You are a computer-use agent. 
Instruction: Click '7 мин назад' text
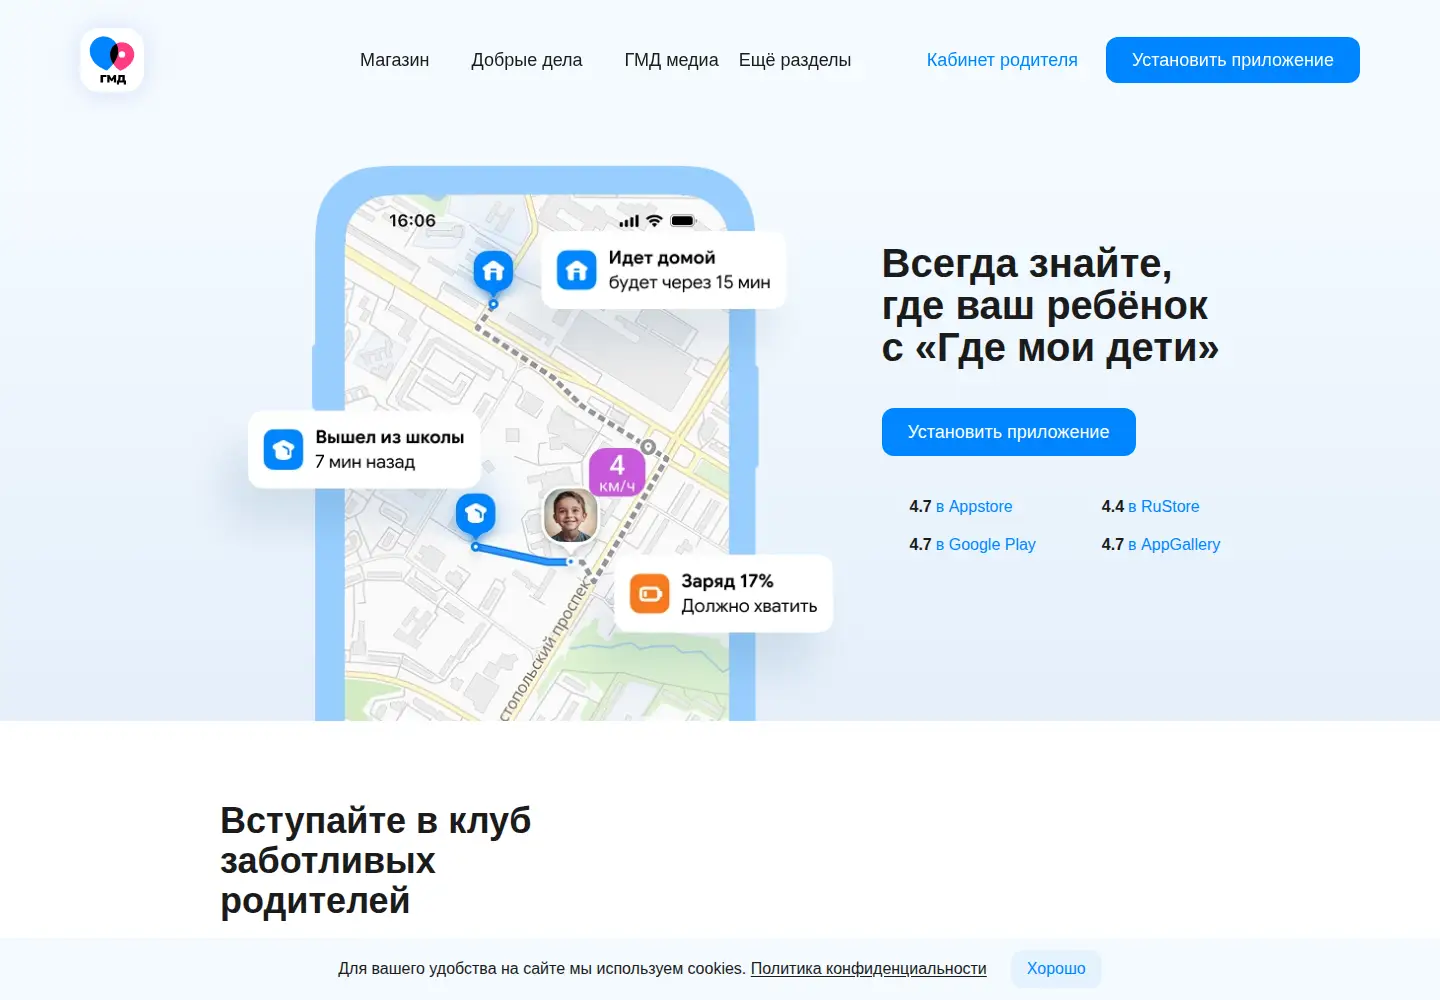[x=365, y=462]
